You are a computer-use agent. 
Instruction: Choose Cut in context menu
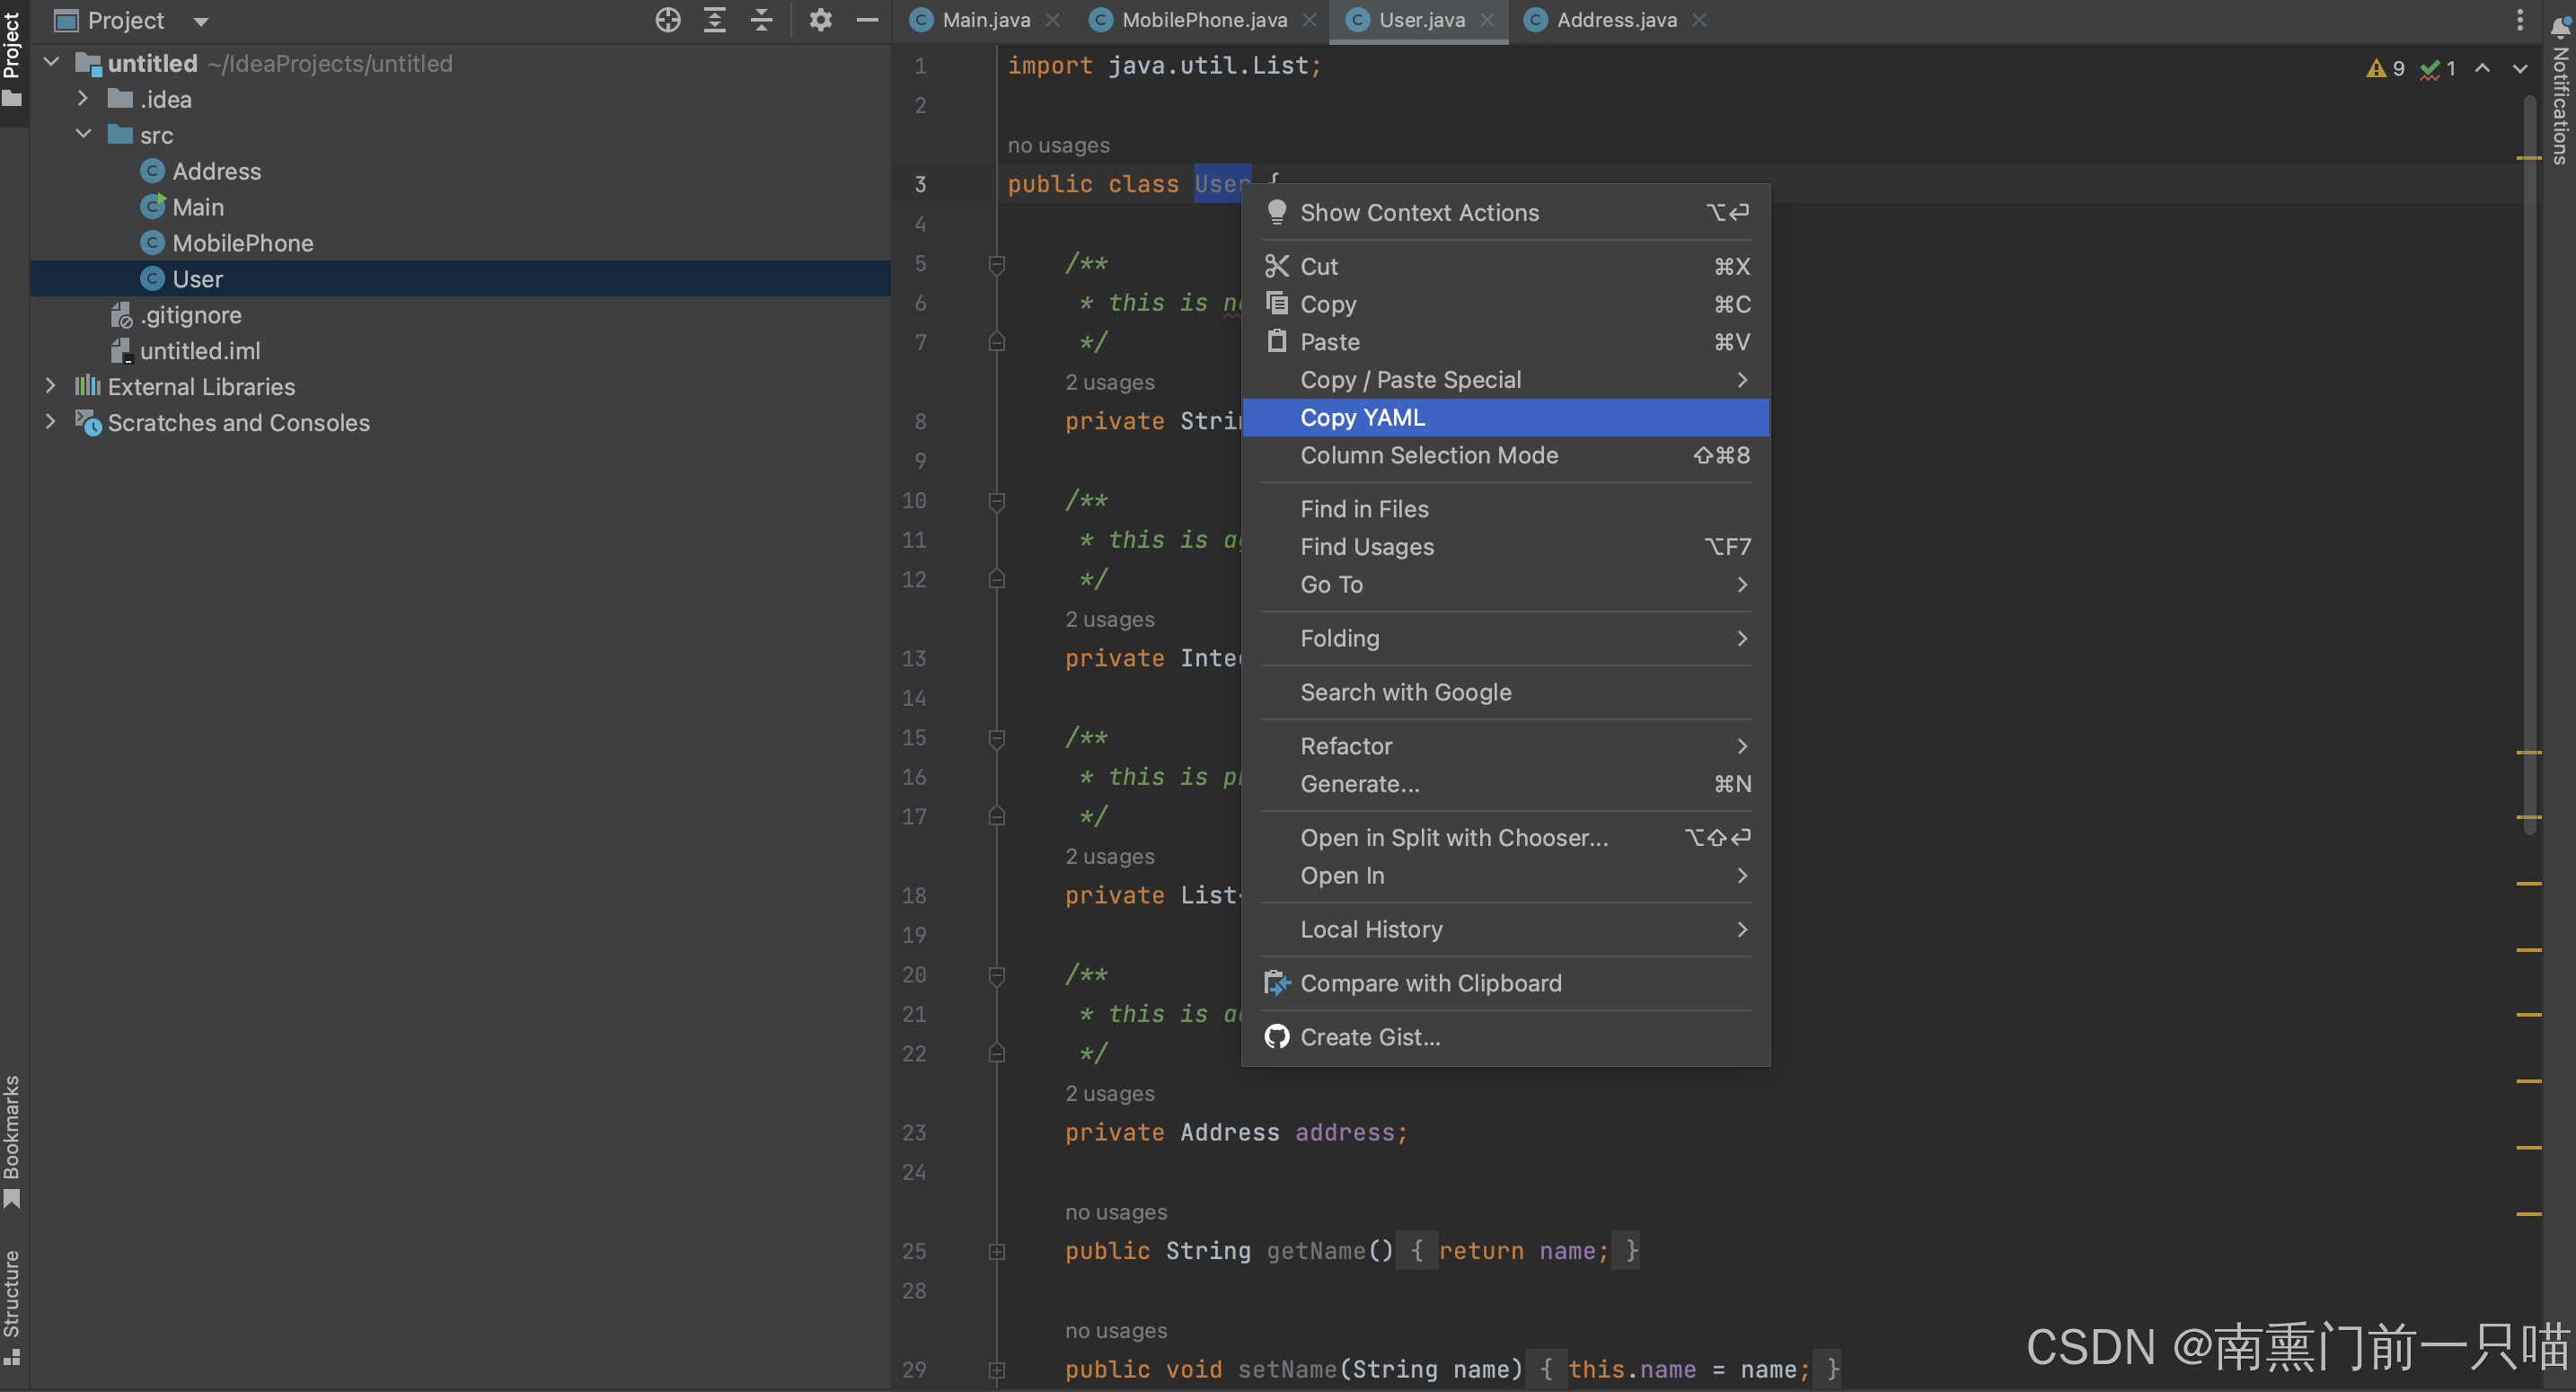(1505, 266)
